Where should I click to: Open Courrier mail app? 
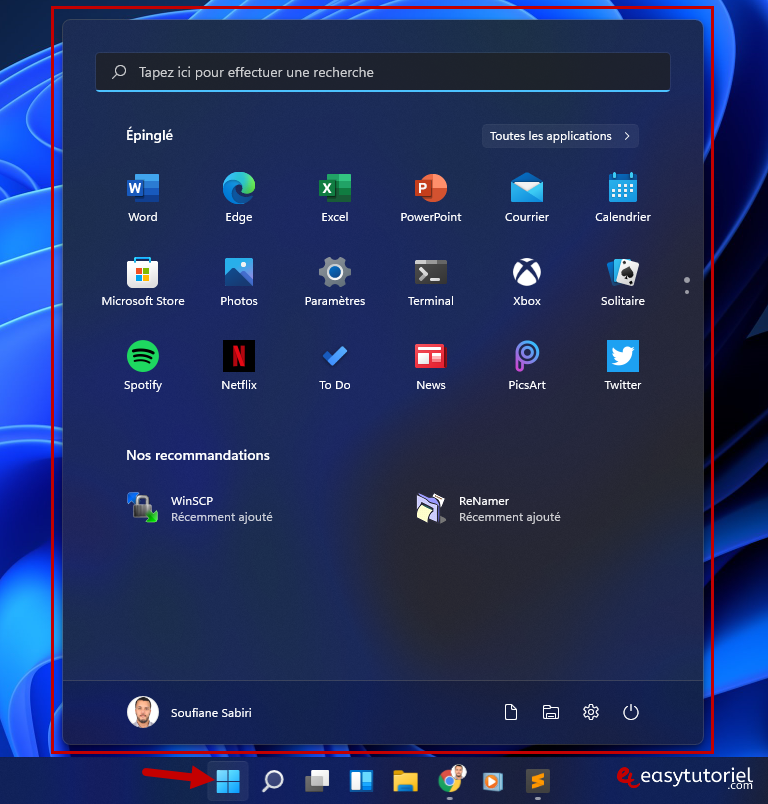527,197
